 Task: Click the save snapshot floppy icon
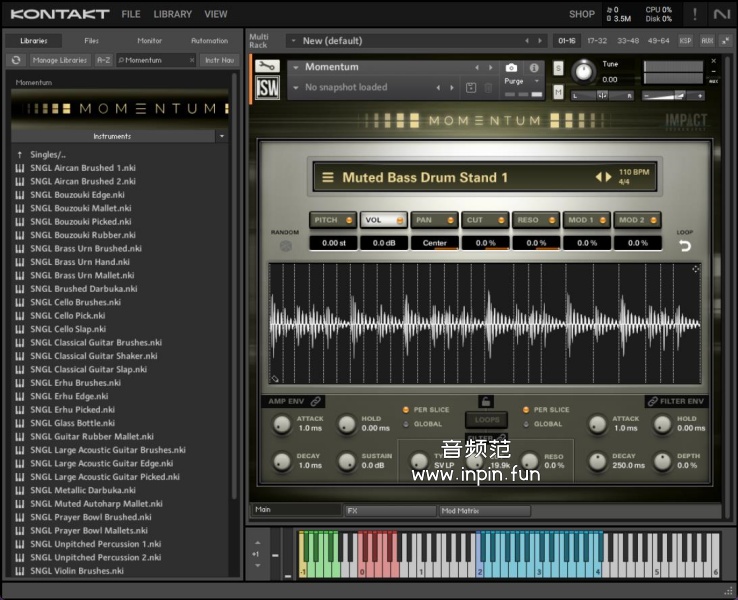(x=471, y=88)
